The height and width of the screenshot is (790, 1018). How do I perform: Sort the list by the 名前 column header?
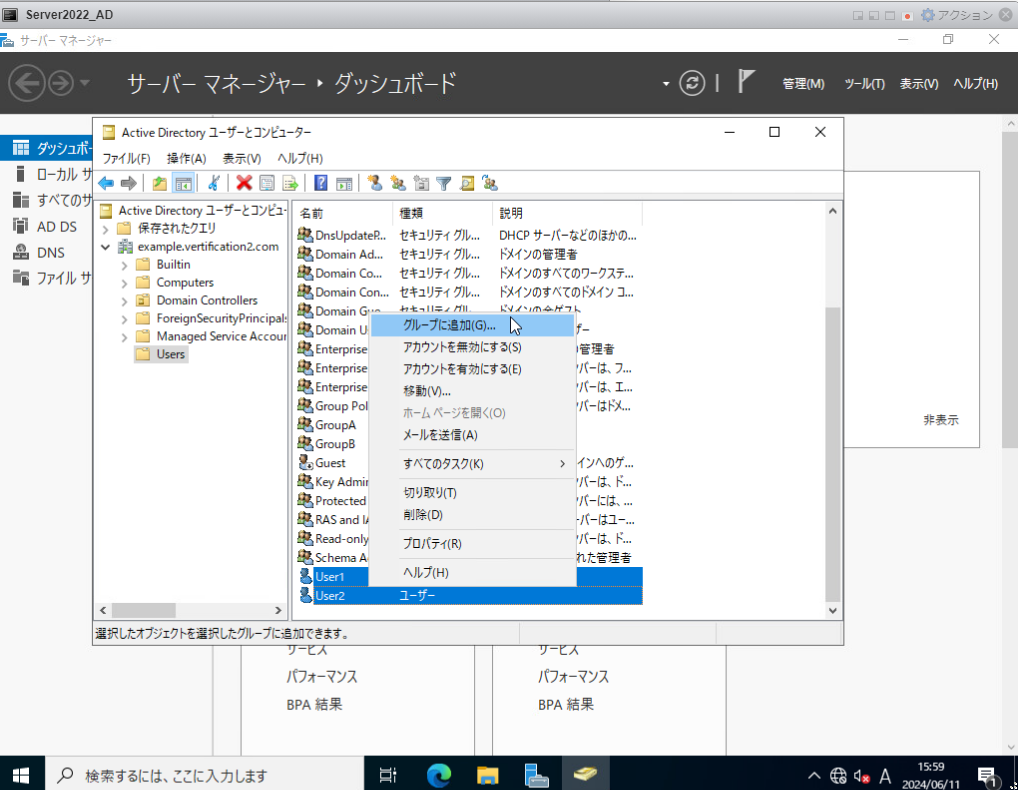[343, 213]
